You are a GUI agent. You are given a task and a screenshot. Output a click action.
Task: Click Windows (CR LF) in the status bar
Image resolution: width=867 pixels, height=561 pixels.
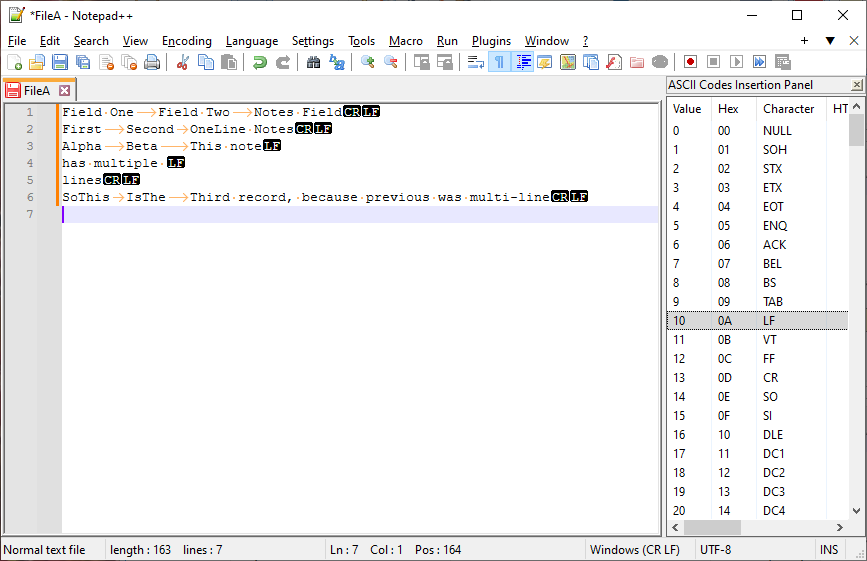[634, 550]
